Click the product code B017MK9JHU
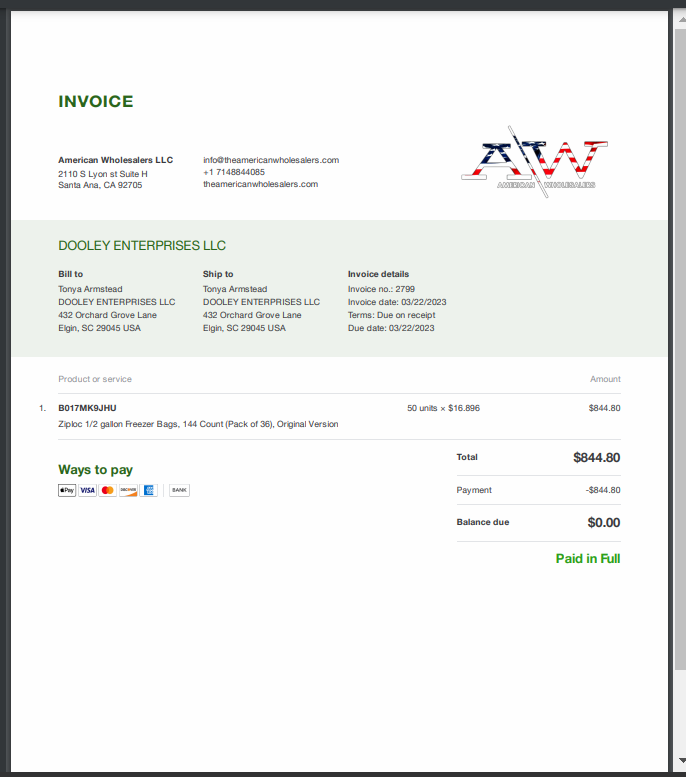This screenshot has width=686, height=777. (87, 408)
